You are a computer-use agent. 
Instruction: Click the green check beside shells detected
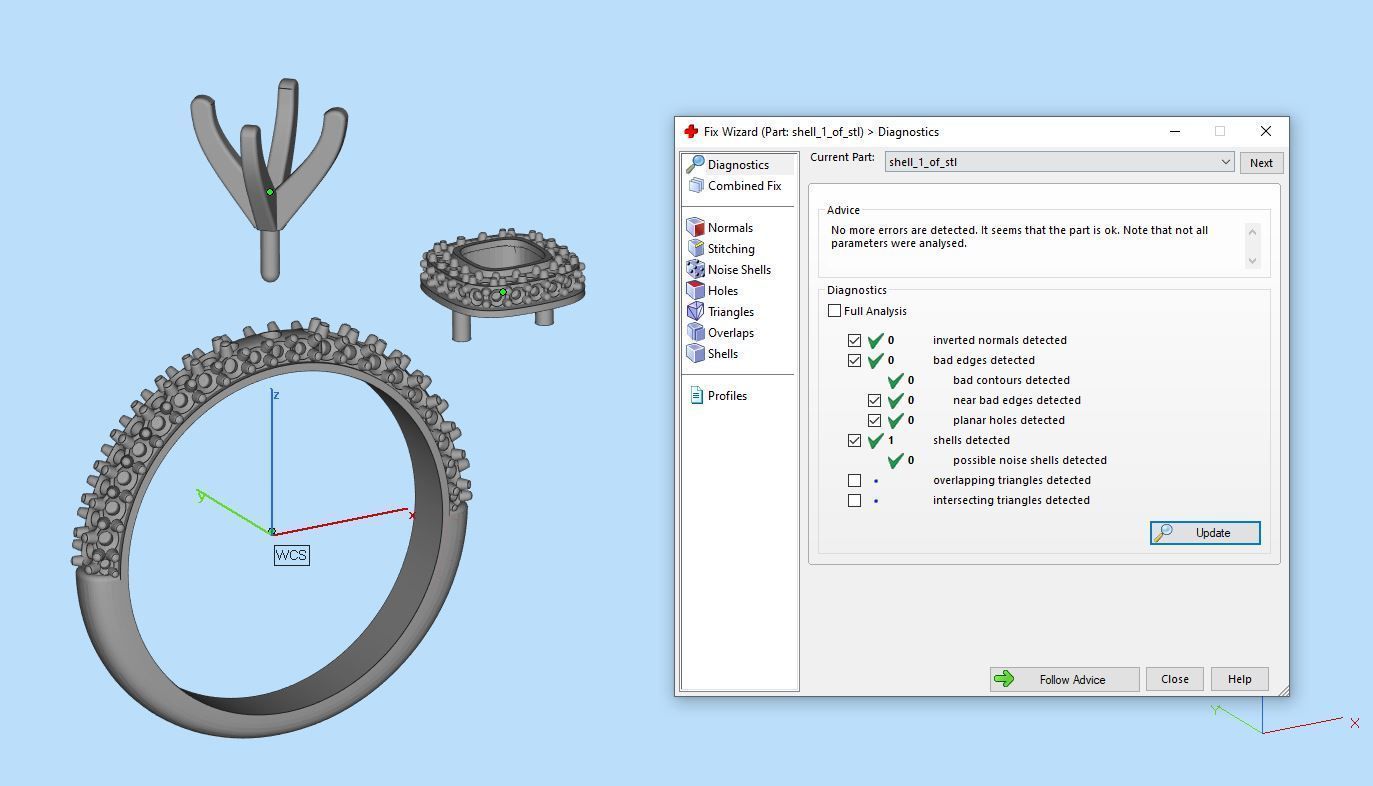(x=876, y=440)
